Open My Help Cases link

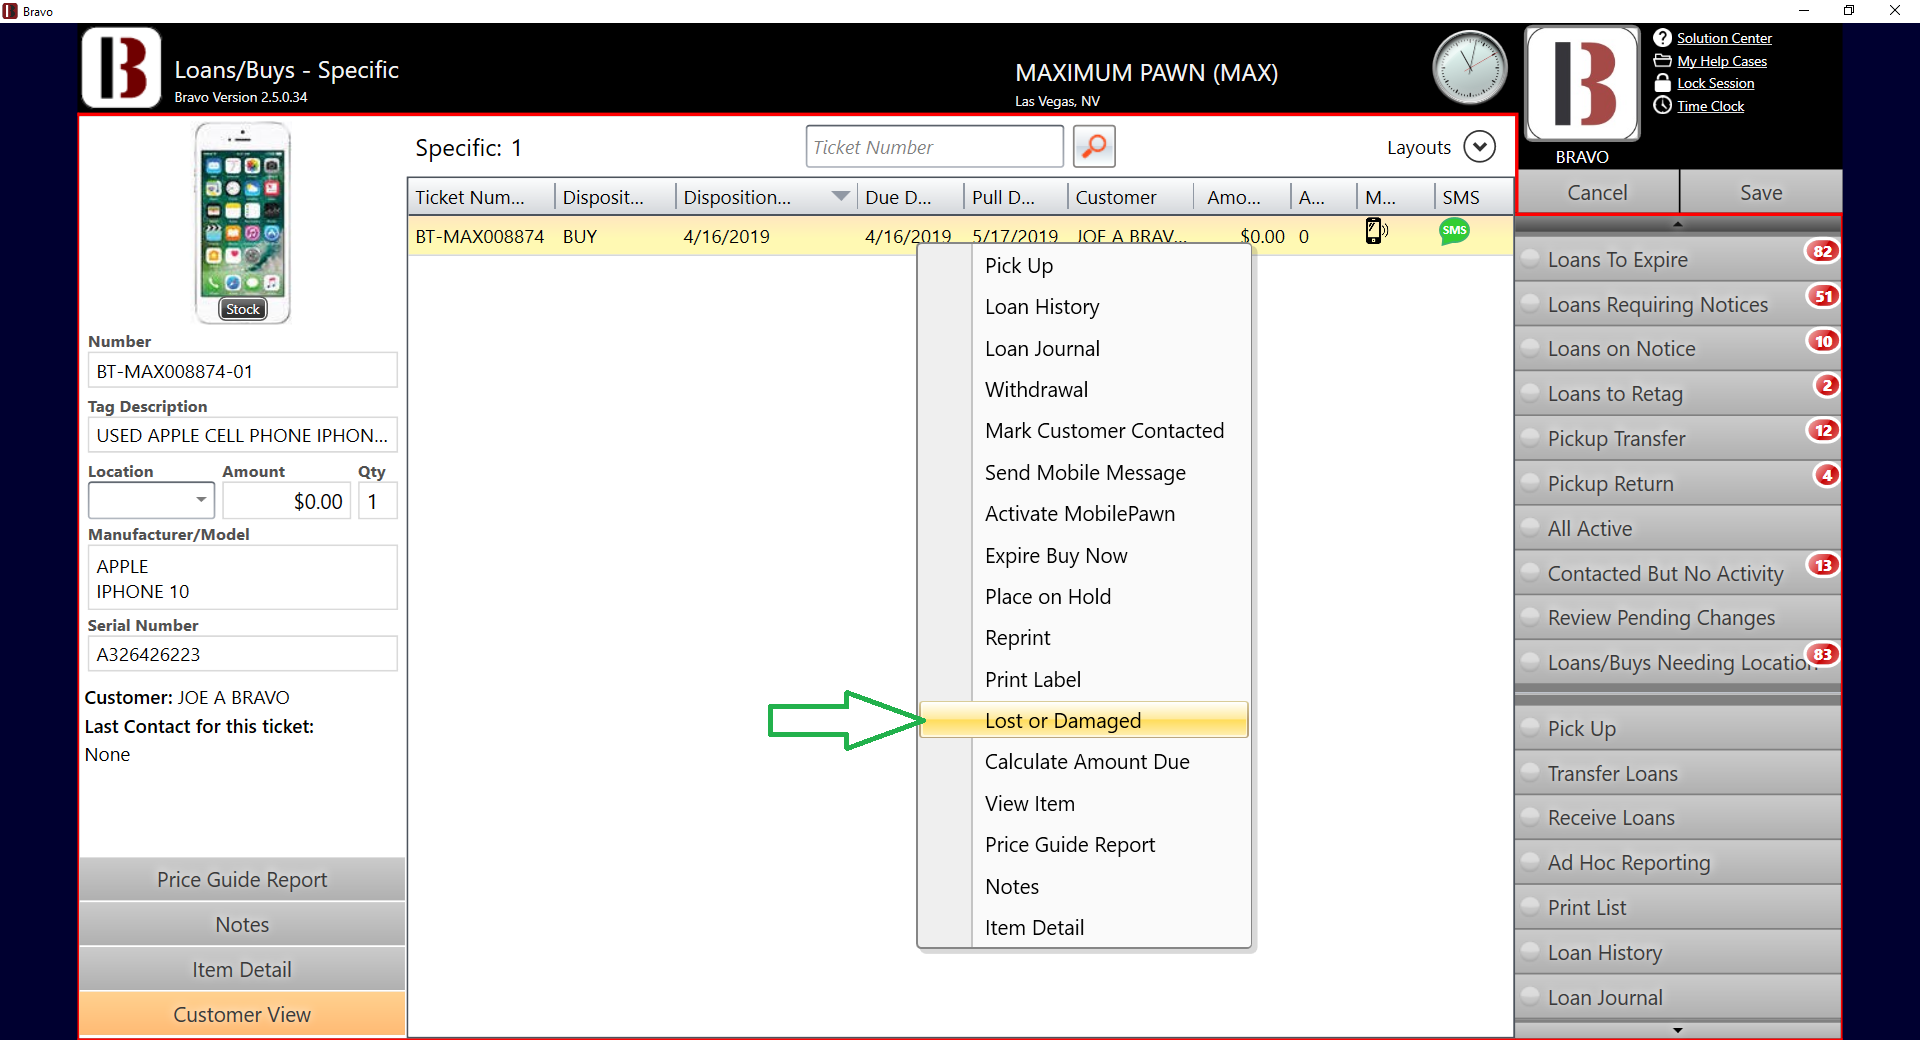coord(1722,61)
